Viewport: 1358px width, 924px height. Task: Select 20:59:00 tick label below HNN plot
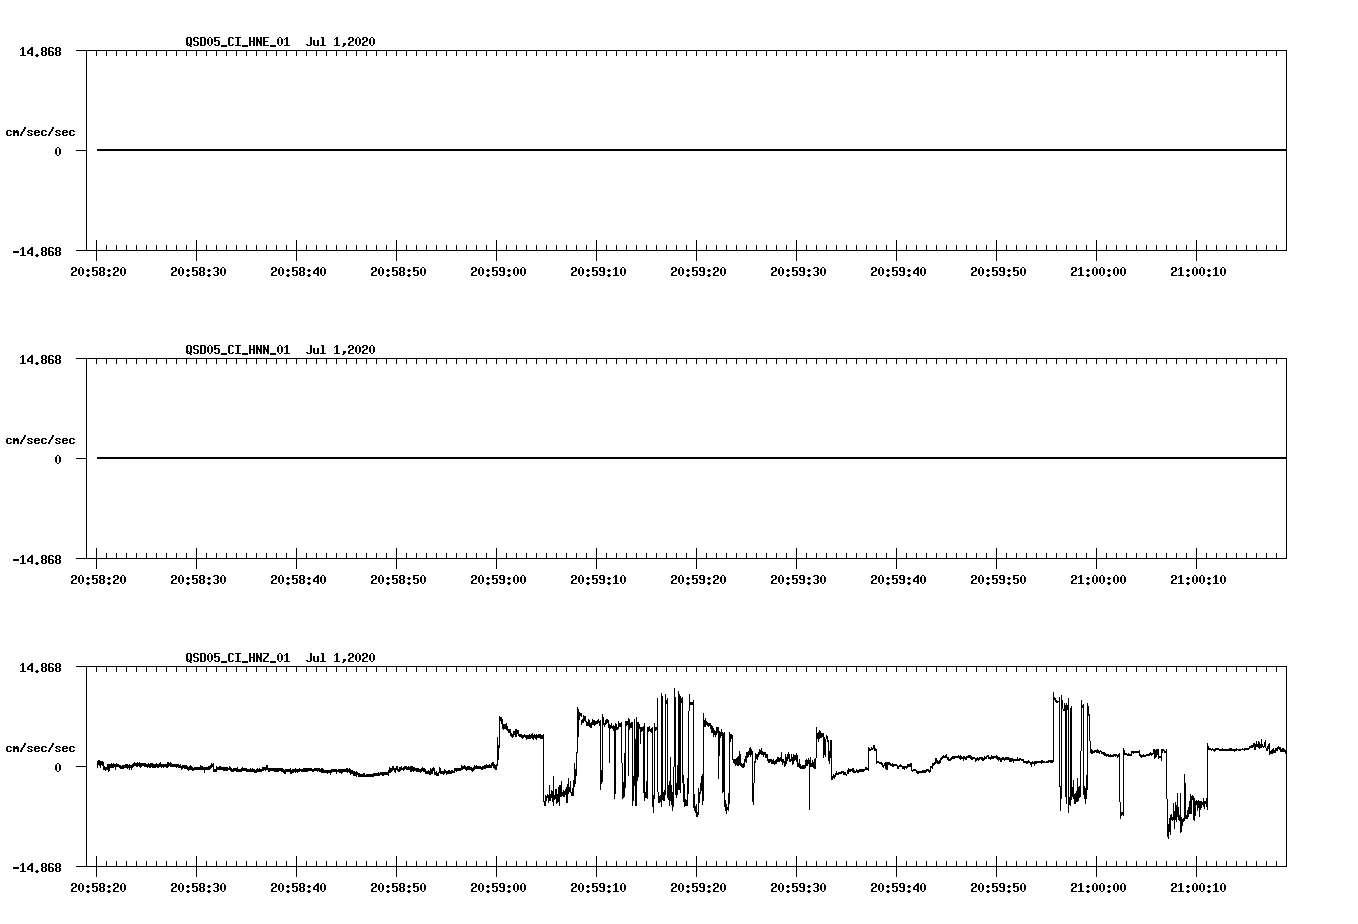(x=498, y=579)
